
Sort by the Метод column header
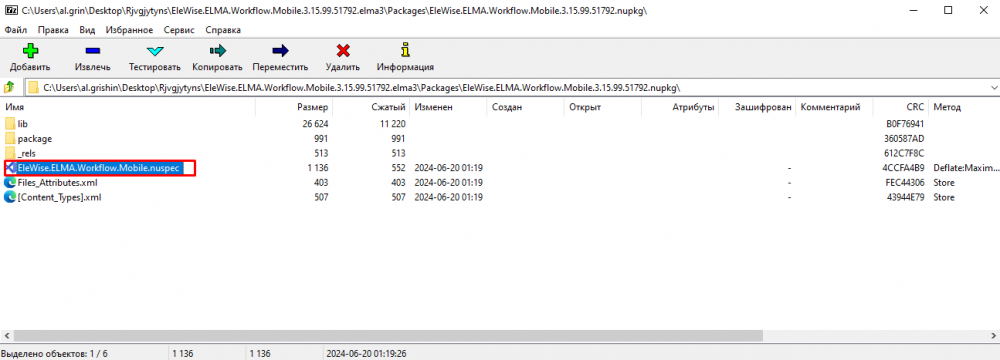pyautogui.click(x=964, y=107)
